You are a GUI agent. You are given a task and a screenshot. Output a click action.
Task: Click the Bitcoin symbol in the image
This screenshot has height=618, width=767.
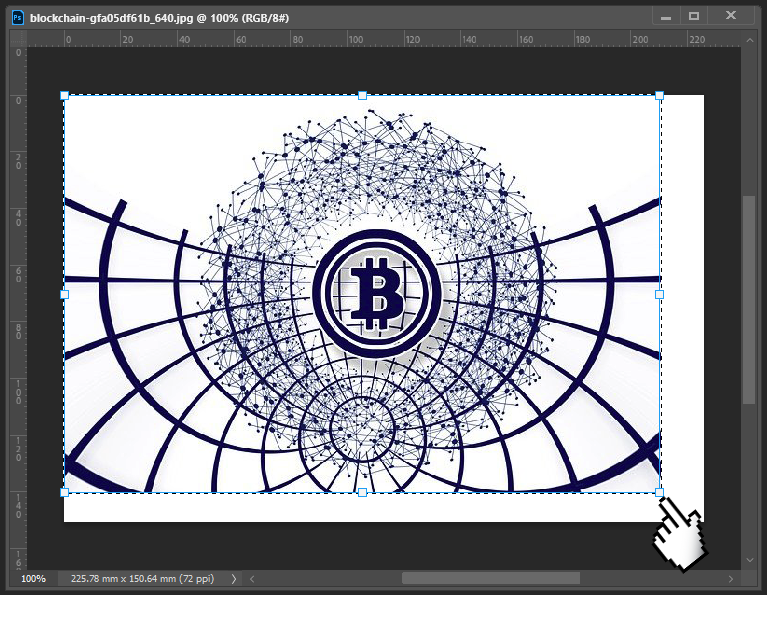[377, 294]
